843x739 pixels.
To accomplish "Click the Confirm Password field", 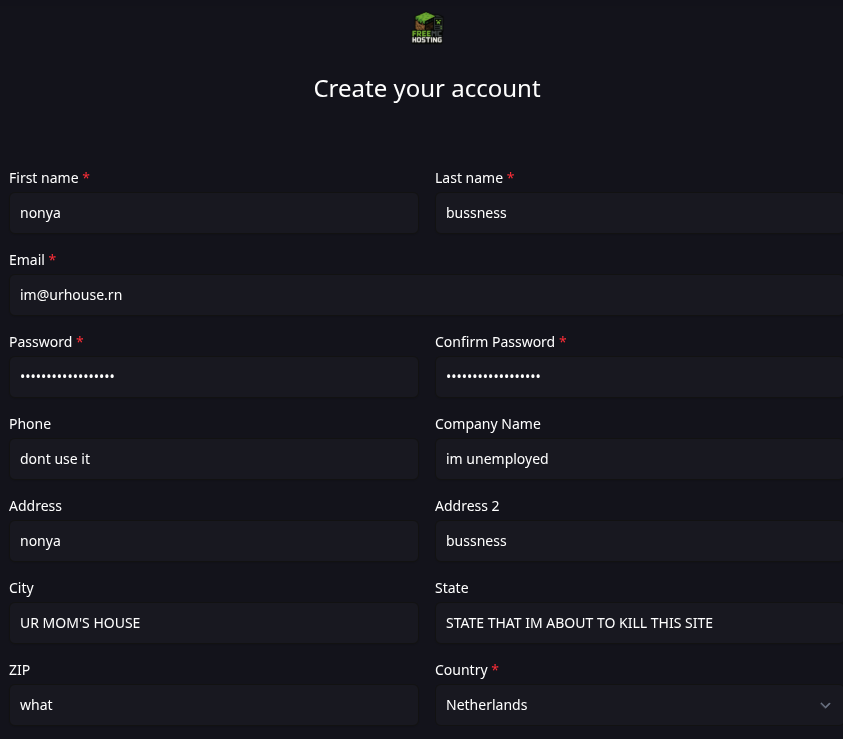I will [x=638, y=377].
